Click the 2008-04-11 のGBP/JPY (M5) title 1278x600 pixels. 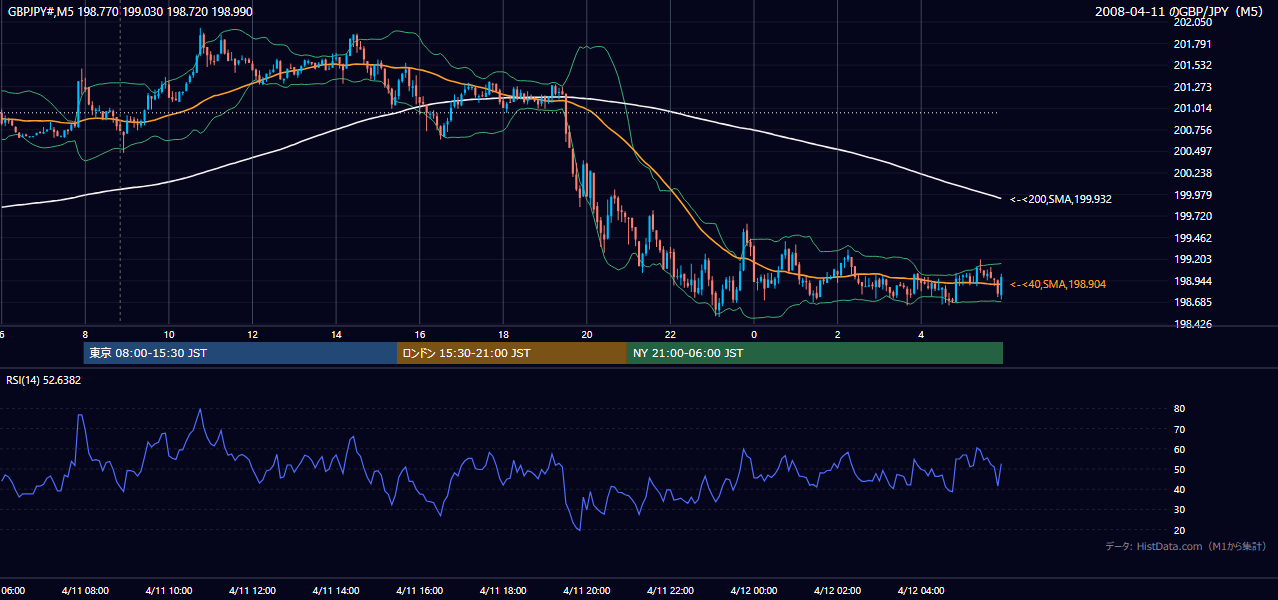pyautogui.click(x=1181, y=12)
